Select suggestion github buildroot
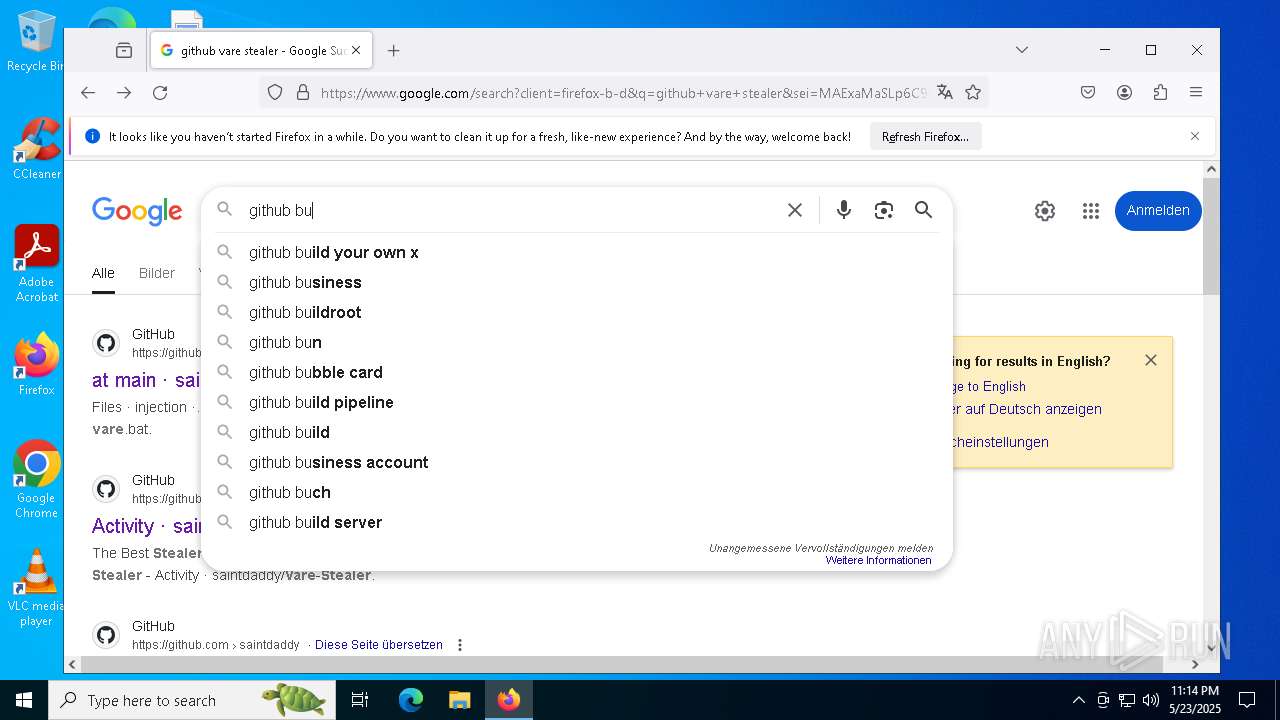The height and width of the screenshot is (720, 1280). pyautogui.click(x=577, y=312)
